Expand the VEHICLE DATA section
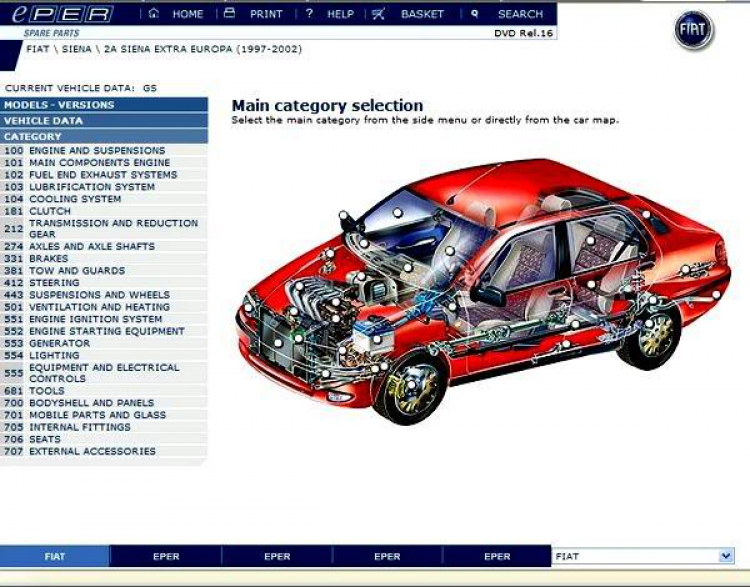 coord(104,121)
